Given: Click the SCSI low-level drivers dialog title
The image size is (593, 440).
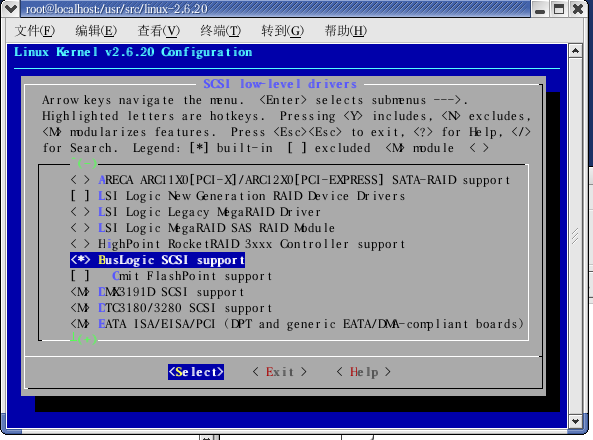Looking at the screenshot, I should (280, 84).
